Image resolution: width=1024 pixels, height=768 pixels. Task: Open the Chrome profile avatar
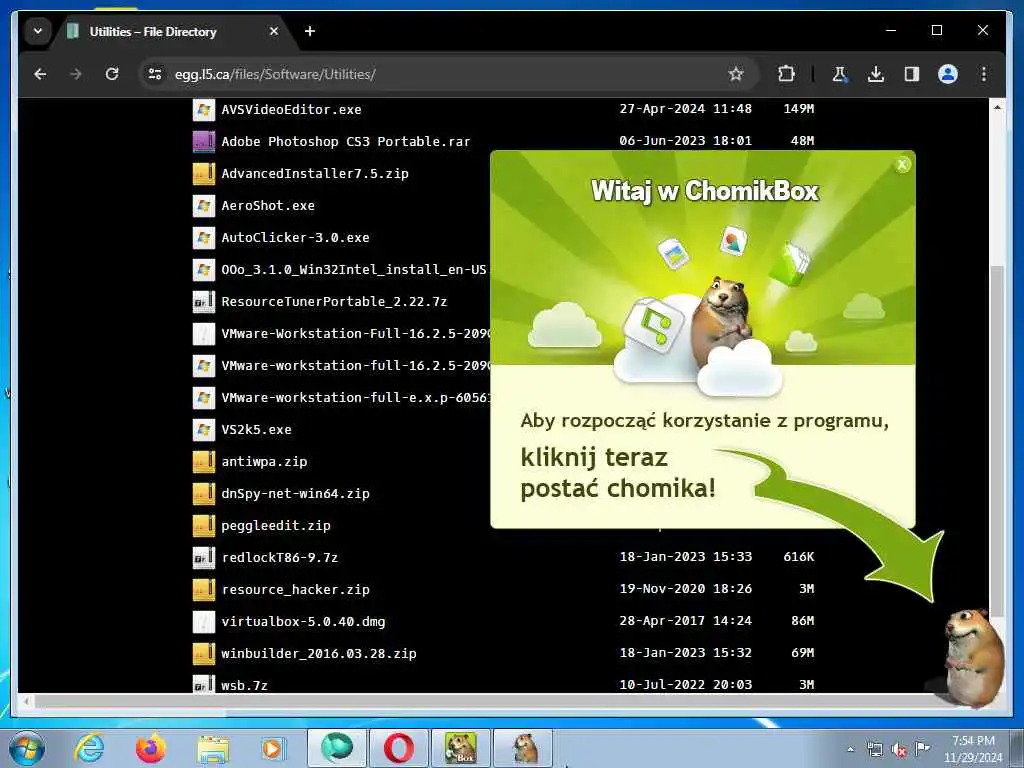[948, 74]
